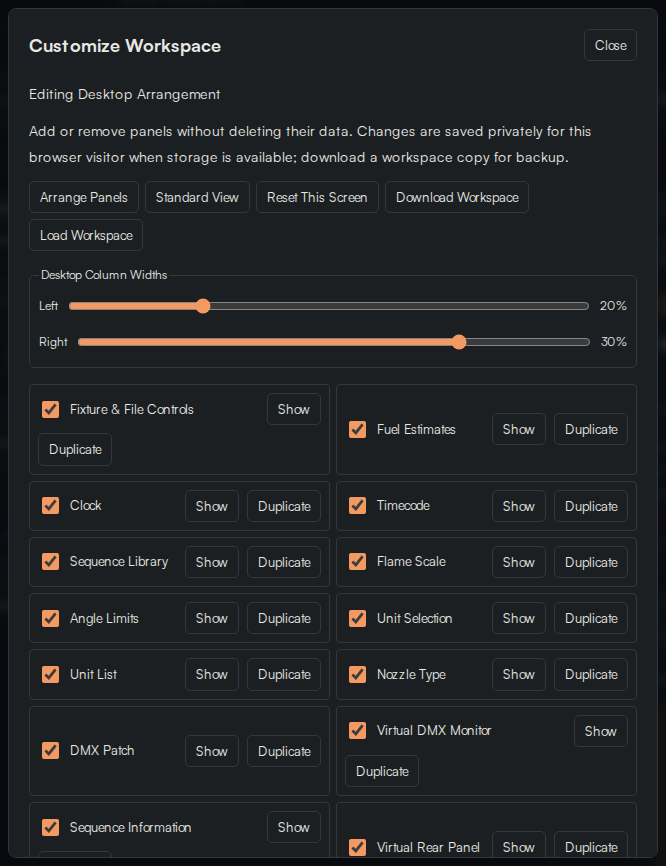Open the Load Workspace option

[86, 235]
